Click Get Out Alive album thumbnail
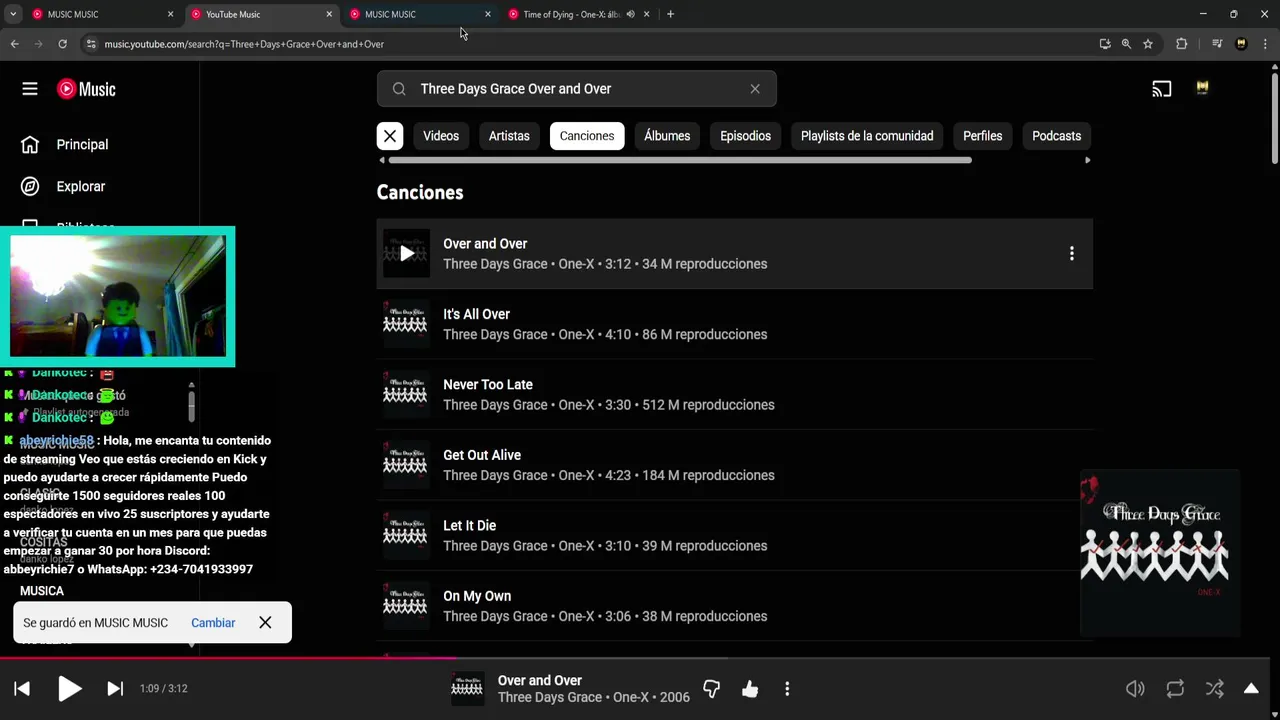 point(406,465)
